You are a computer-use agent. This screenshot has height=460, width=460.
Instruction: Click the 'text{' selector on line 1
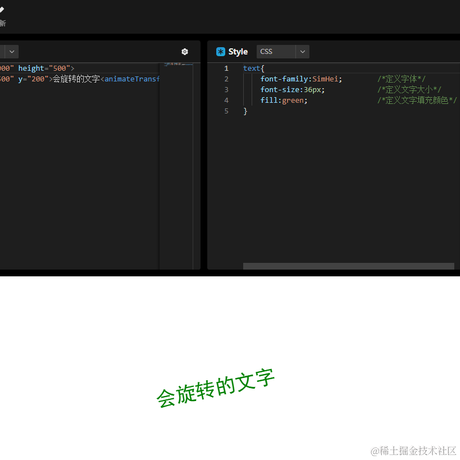click(x=254, y=68)
